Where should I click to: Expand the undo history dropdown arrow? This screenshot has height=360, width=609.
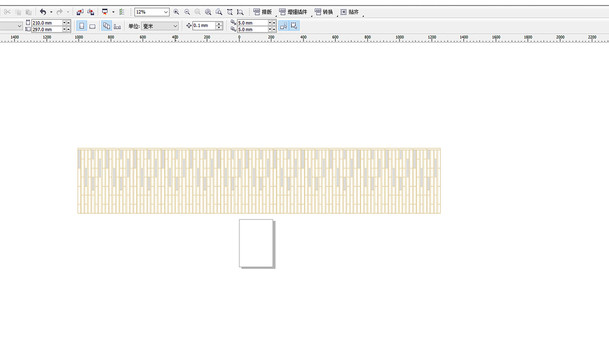pyautogui.click(x=51, y=12)
